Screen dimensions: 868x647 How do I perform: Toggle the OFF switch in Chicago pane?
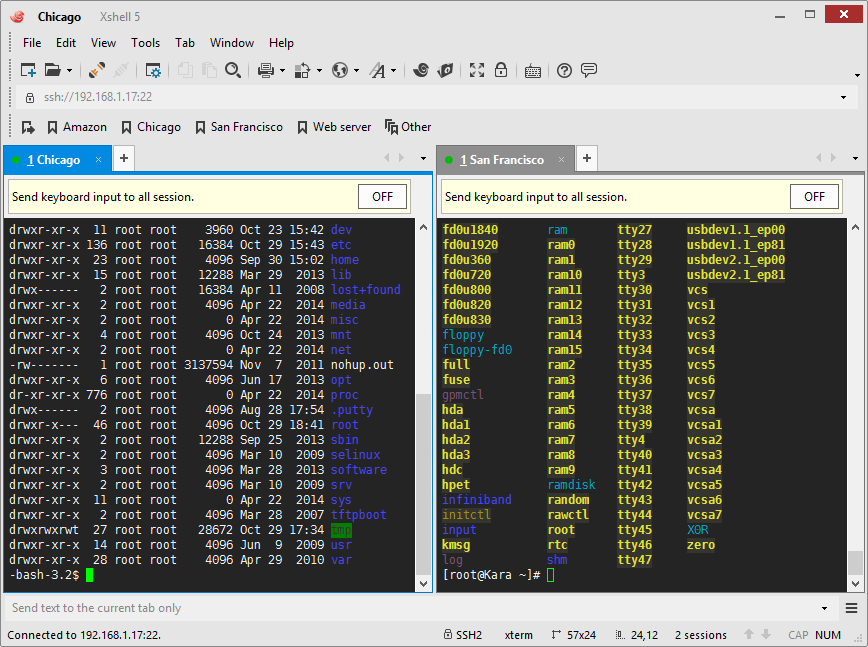coord(382,196)
